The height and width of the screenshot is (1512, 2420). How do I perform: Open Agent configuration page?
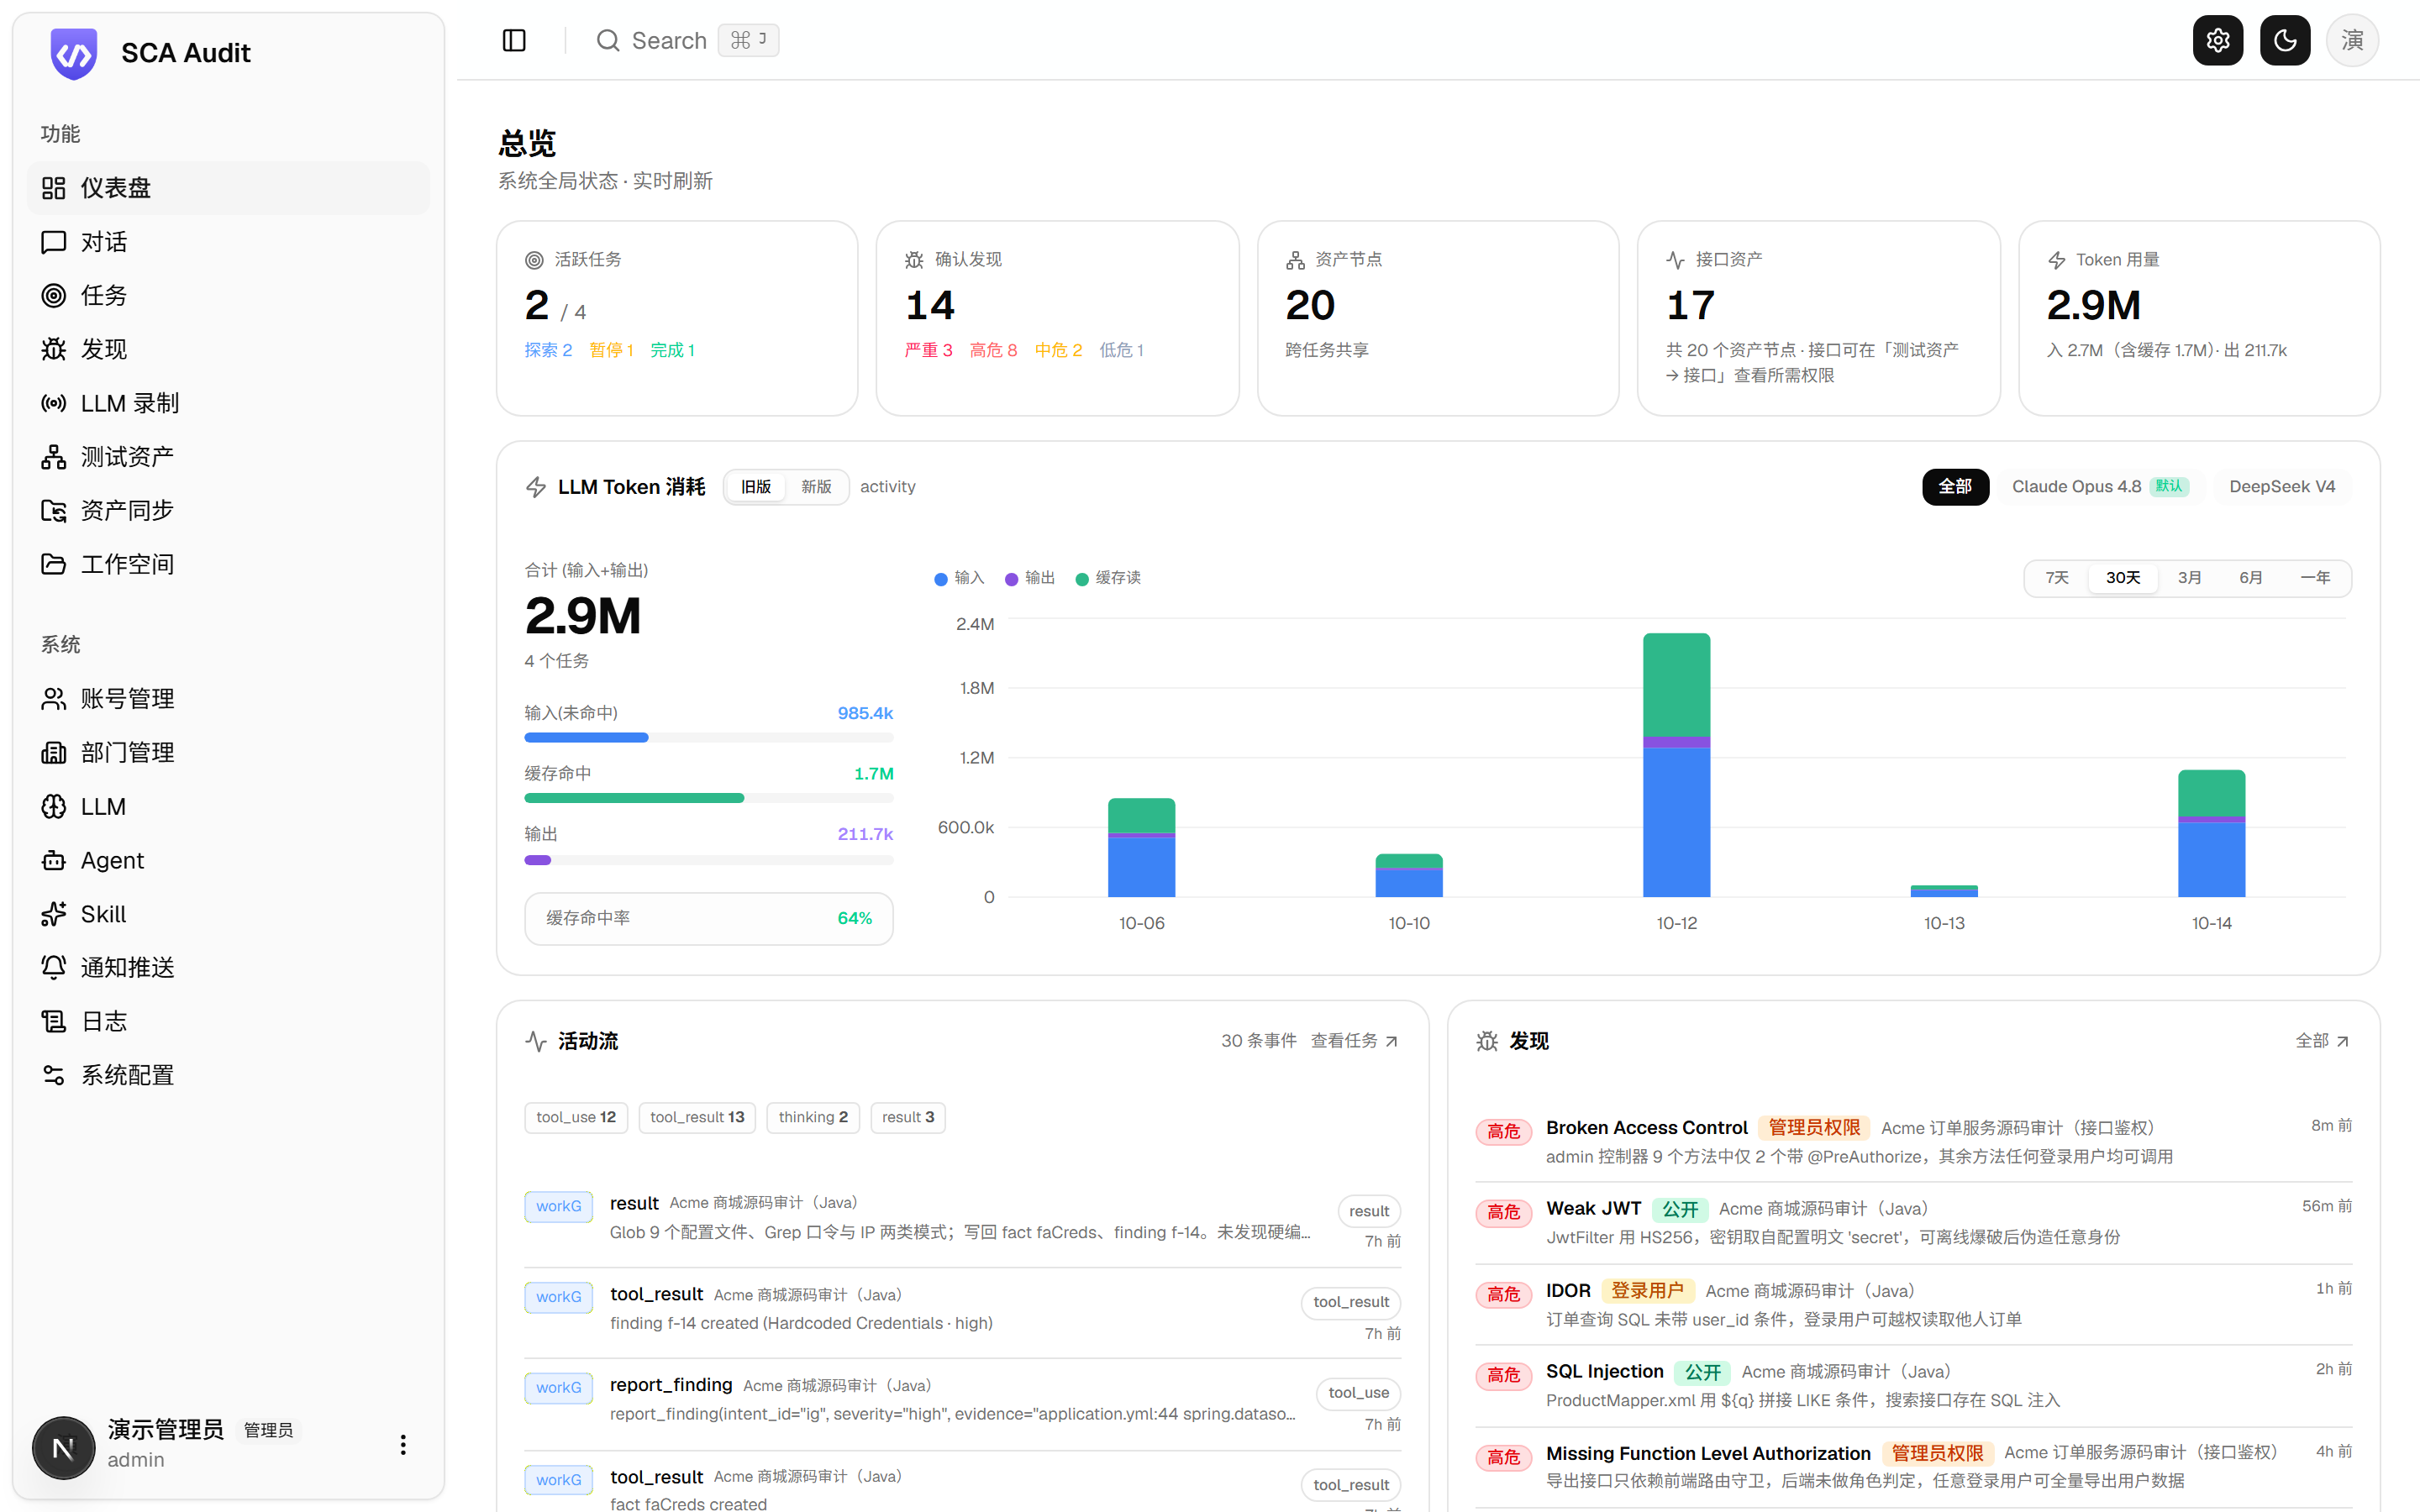coord(228,860)
